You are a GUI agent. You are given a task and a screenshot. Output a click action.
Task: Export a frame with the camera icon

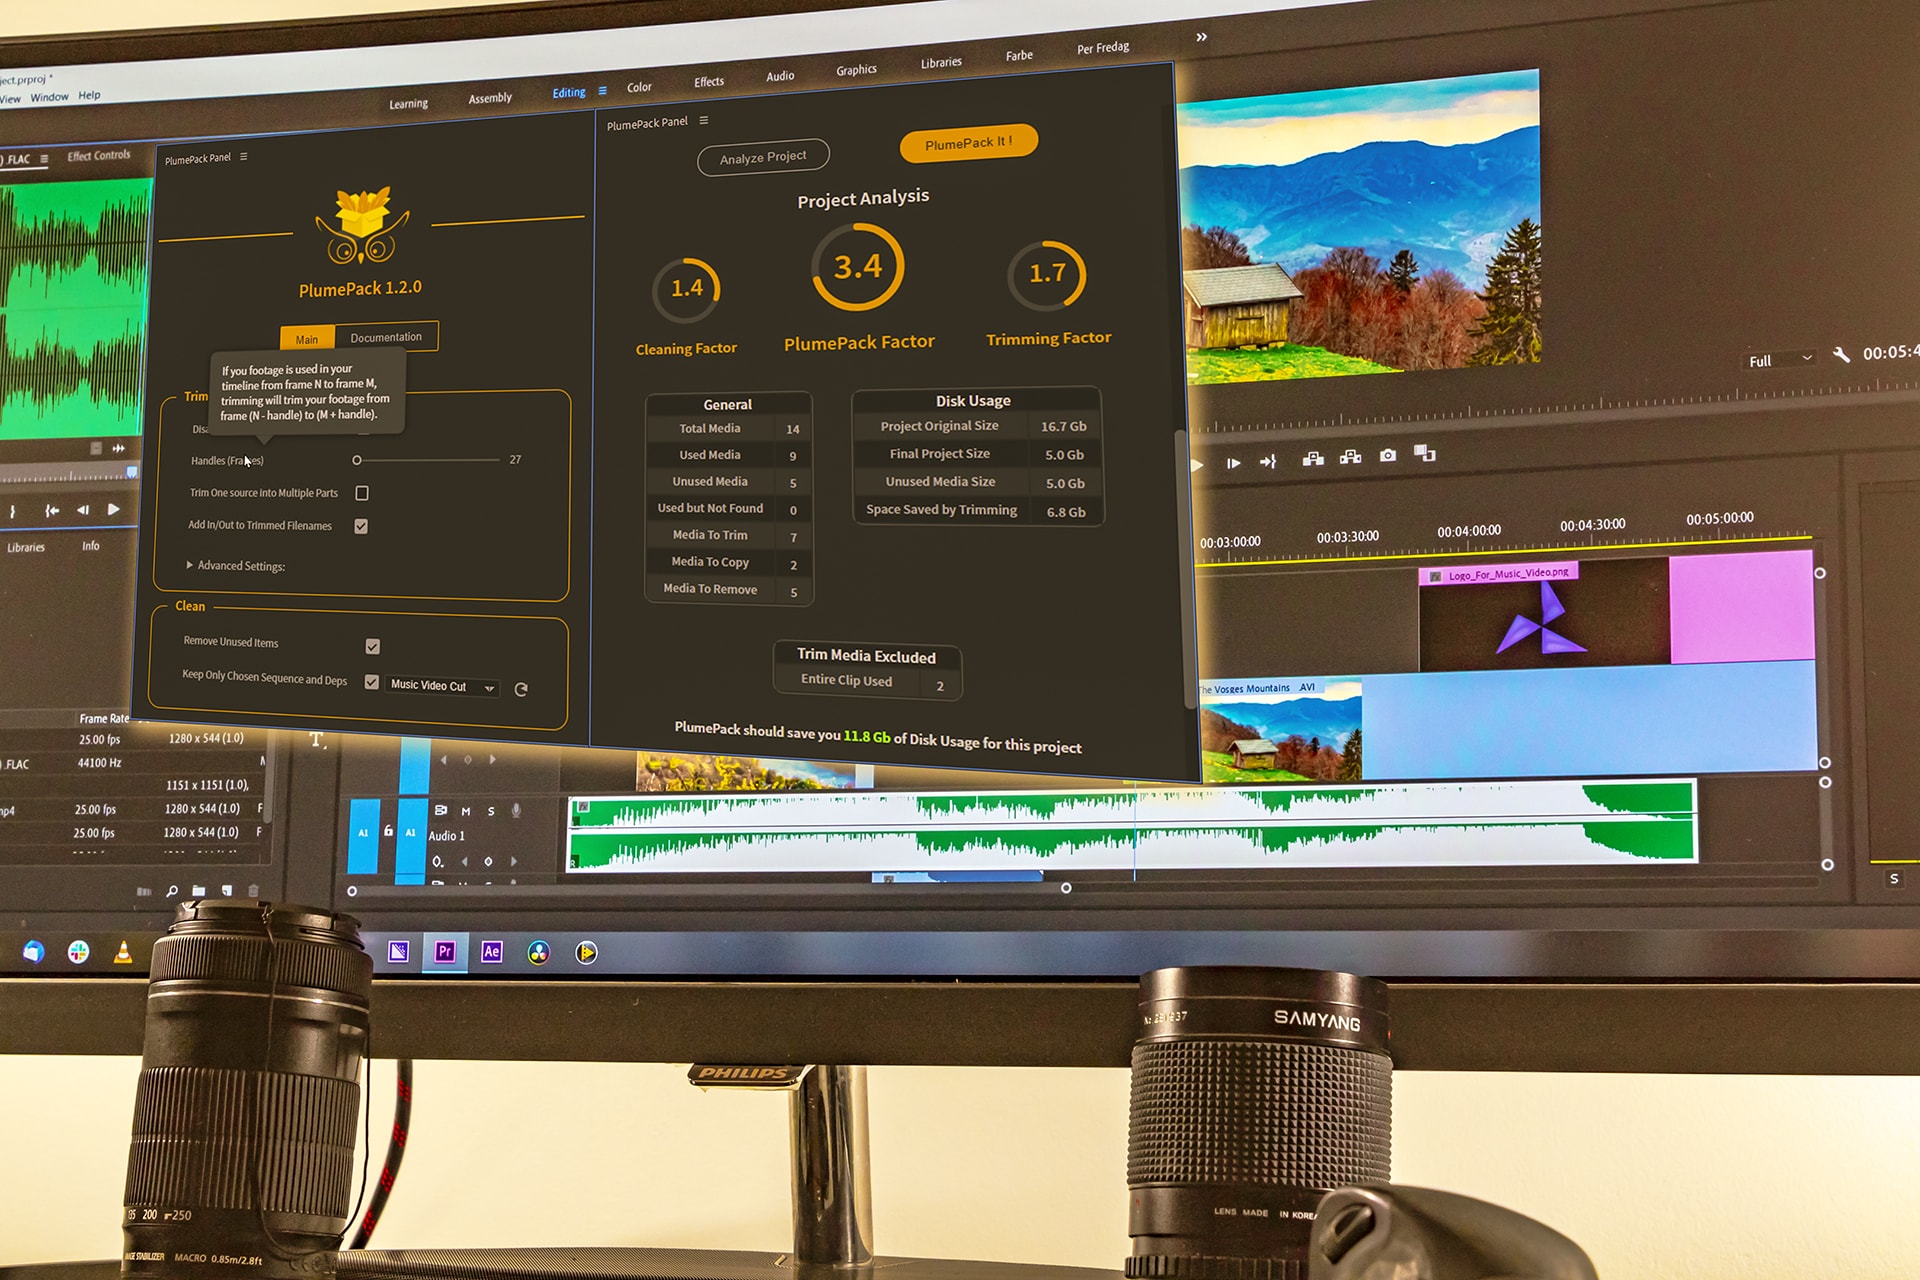pos(1388,455)
